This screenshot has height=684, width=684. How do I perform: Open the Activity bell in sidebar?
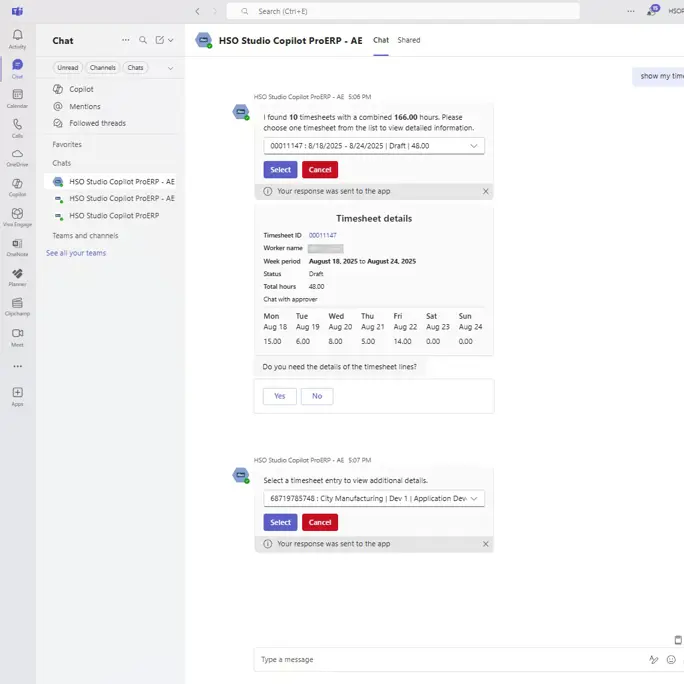(x=17, y=39)
